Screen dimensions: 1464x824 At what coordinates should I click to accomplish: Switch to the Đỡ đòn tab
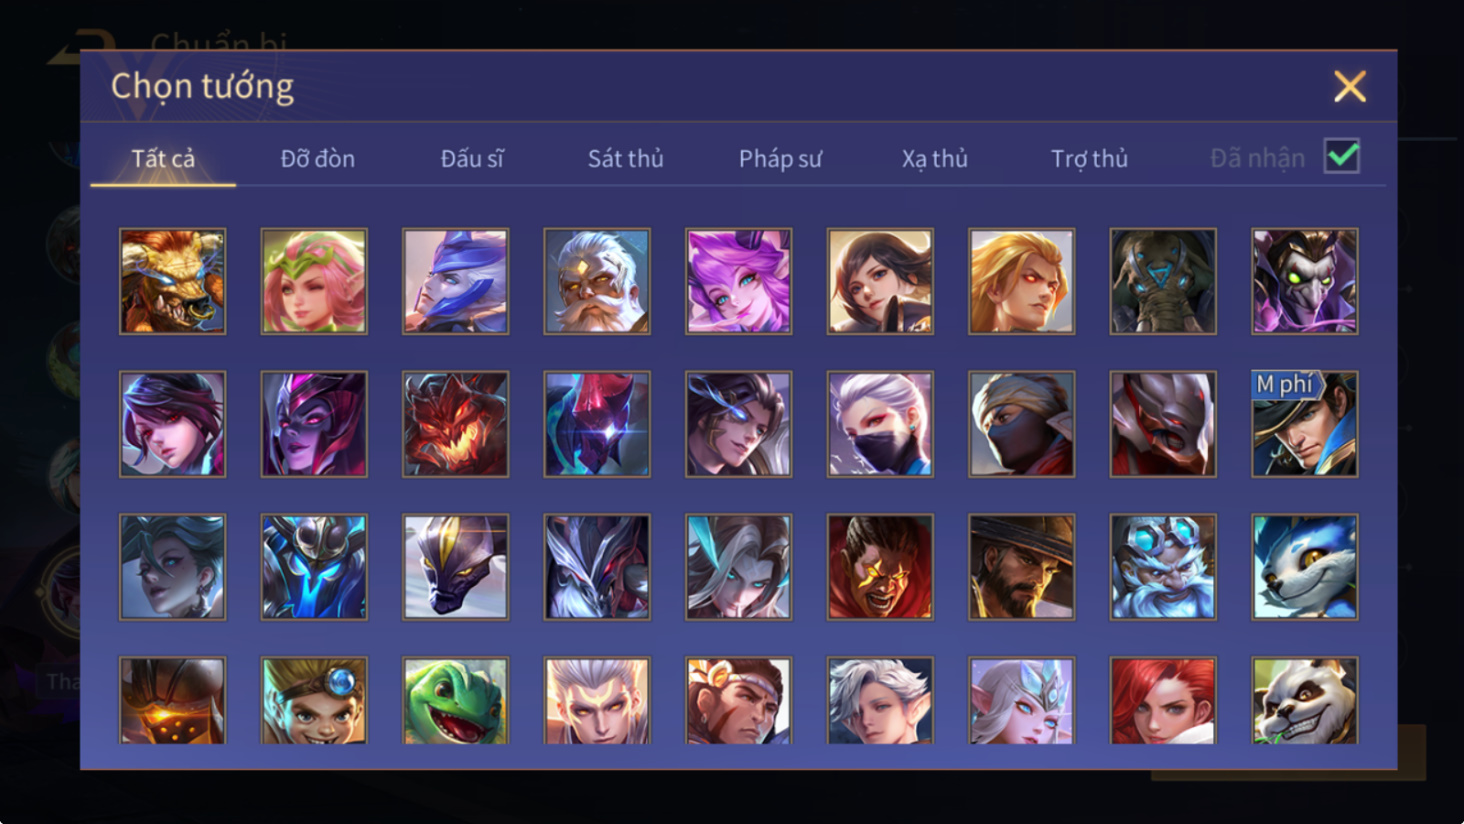pos(317,158)
